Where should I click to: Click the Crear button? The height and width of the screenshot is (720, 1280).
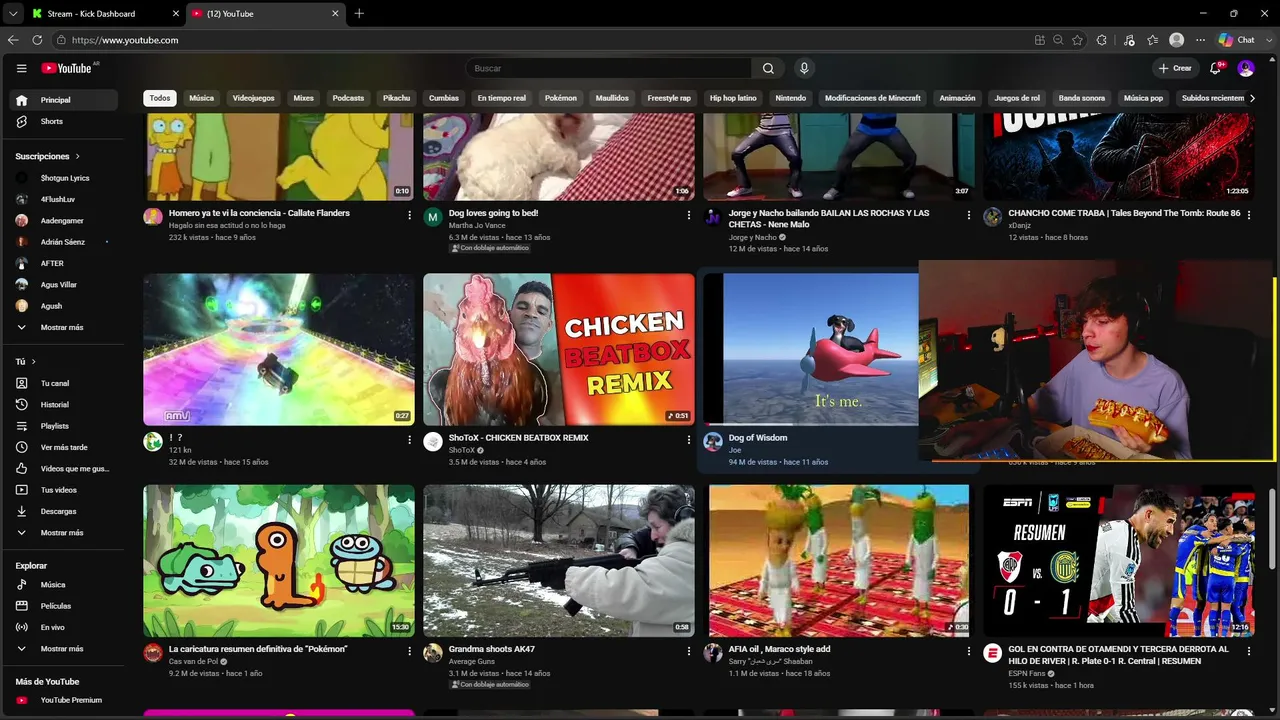(1175, 68)
